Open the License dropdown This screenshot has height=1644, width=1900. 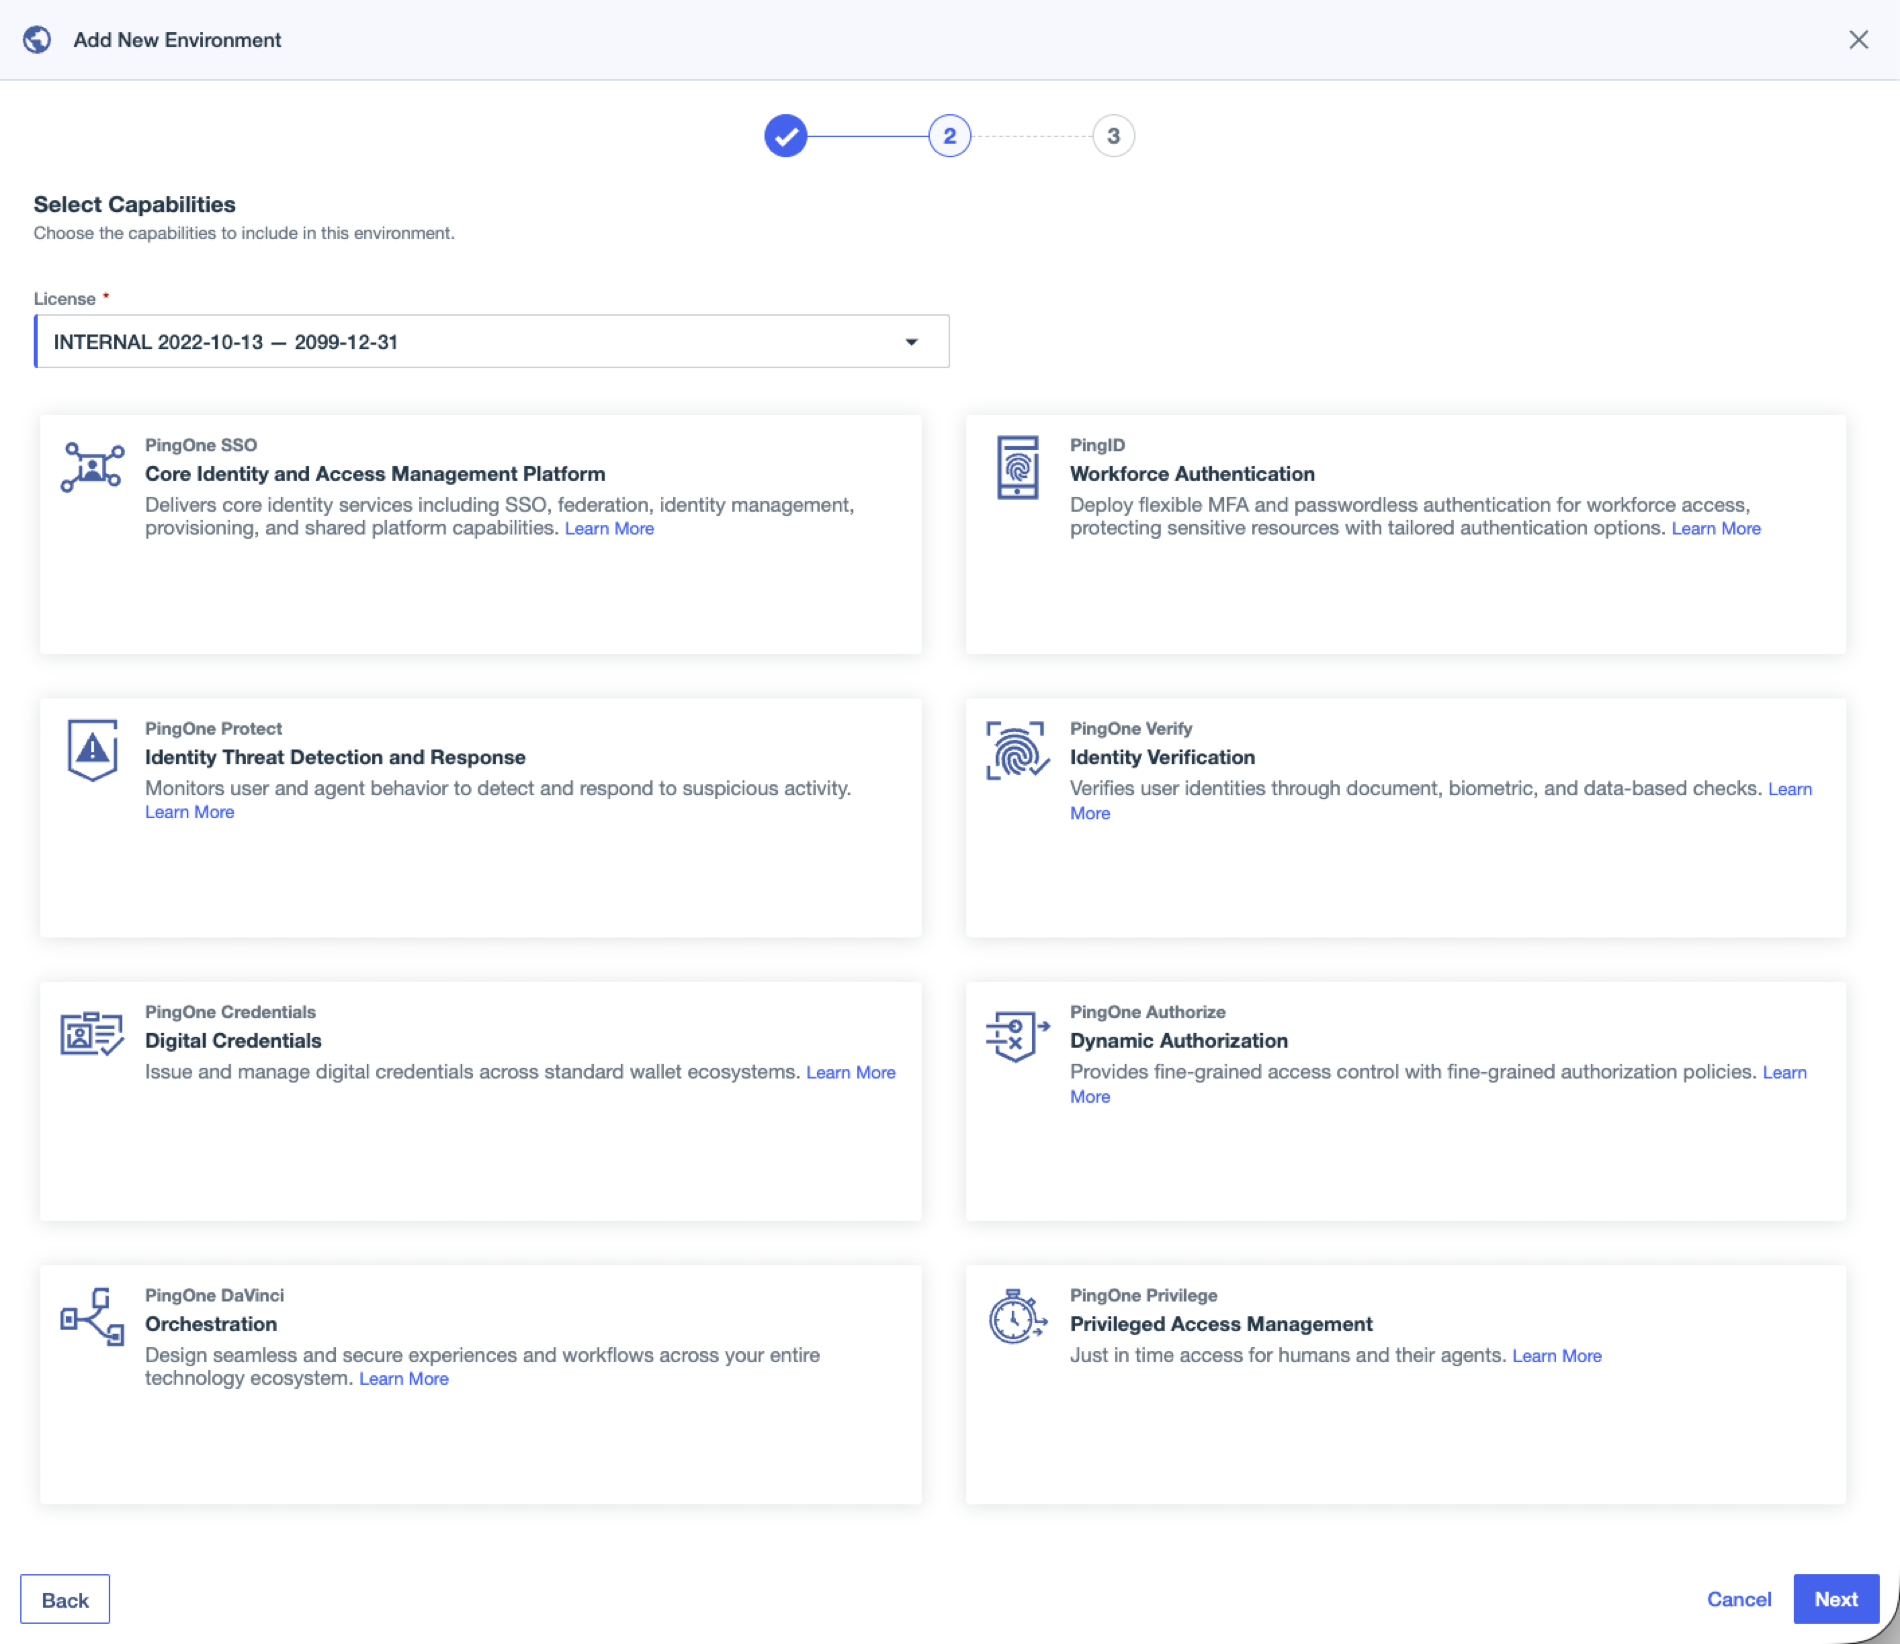point(491,342)
